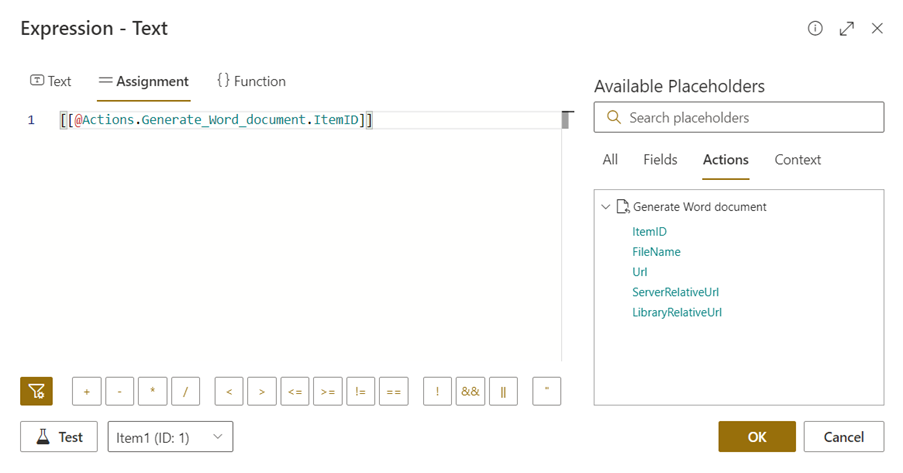903x473 pixels.
Task: Click the OK button
Action: coord(756,437)
